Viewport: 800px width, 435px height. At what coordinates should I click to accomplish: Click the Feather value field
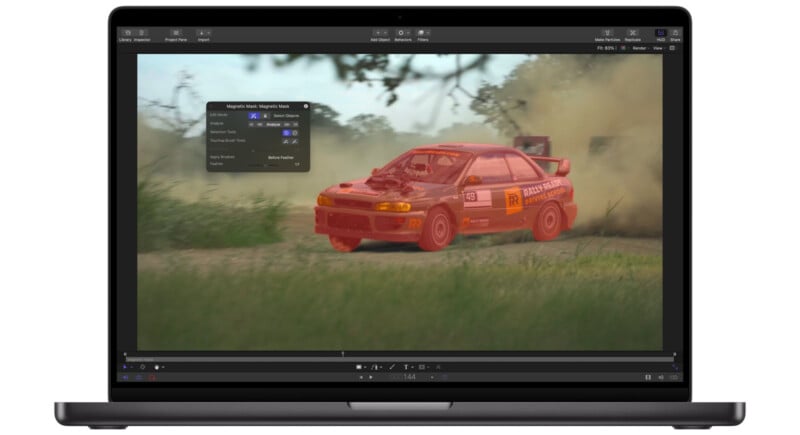pyautogui.click(x=297, y=164)
